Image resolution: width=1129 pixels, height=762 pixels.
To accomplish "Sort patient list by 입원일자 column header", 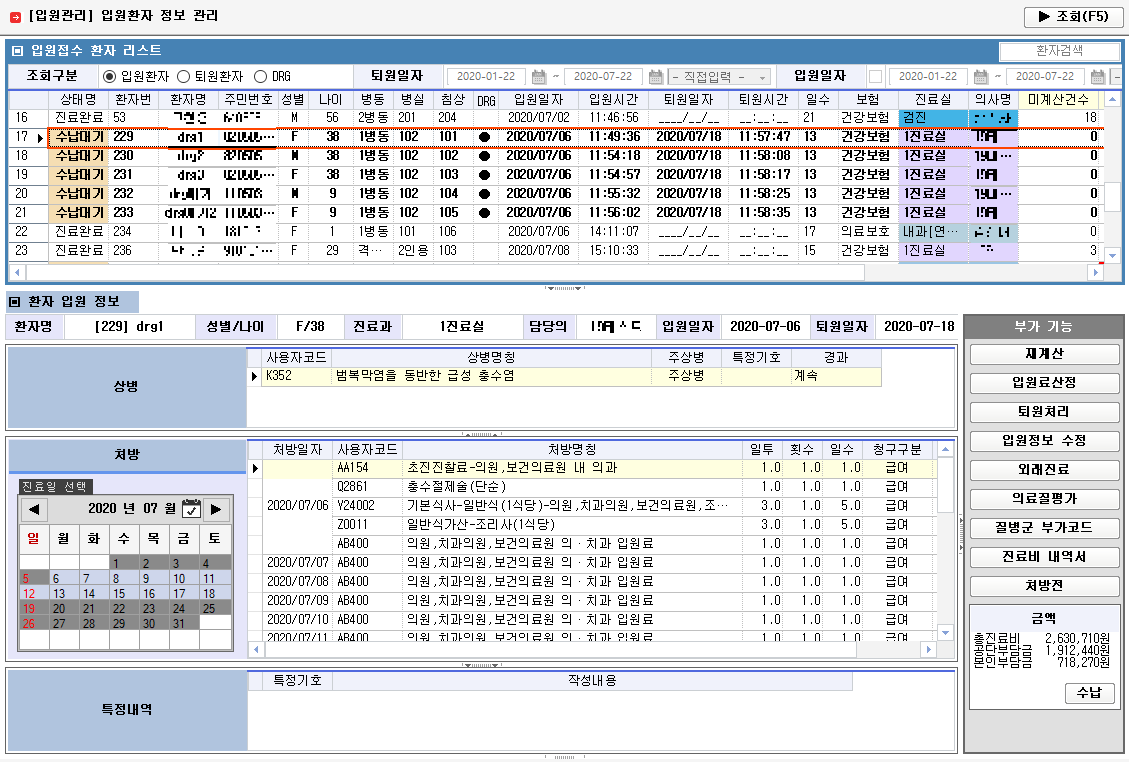I will (538, 100).
